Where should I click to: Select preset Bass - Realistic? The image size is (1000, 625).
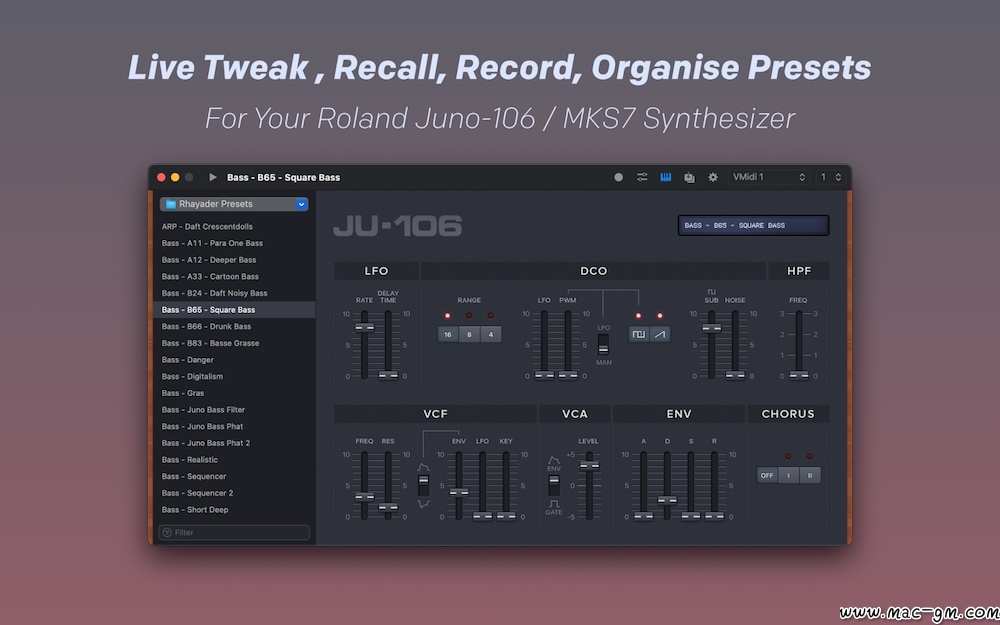tap(234, 459)
